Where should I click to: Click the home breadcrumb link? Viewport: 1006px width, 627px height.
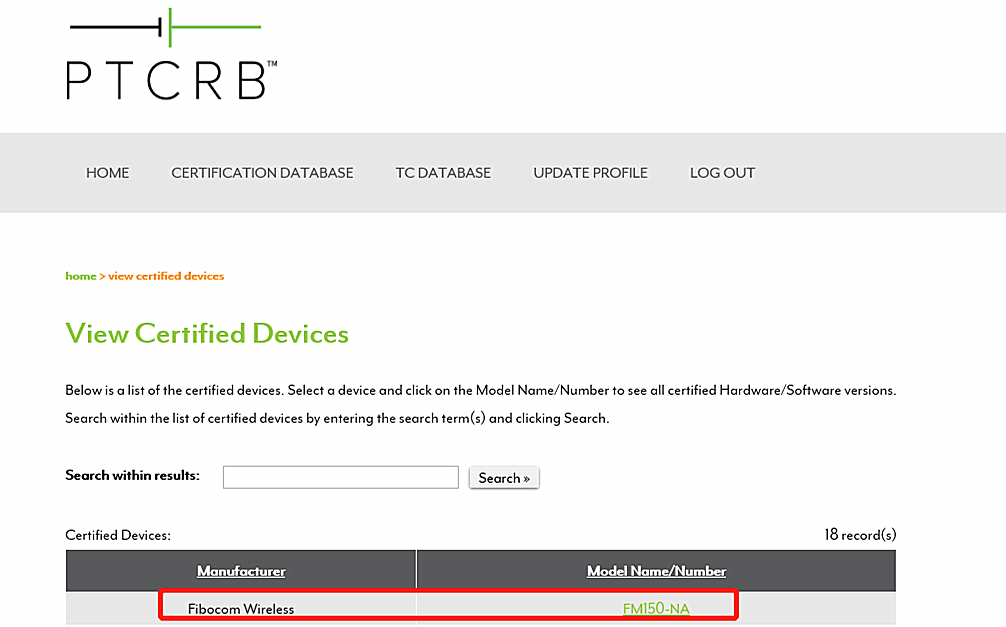click(80, 276)
